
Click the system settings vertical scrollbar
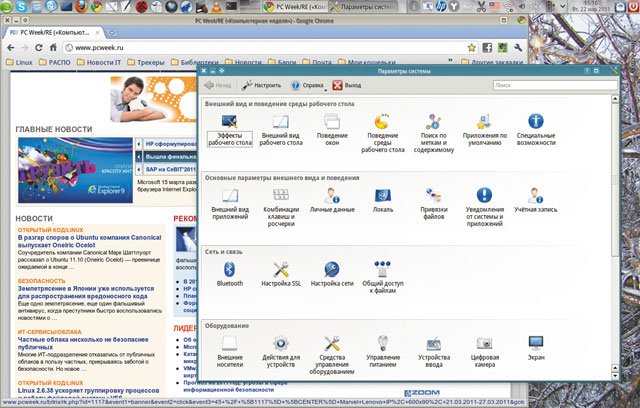(x=615, y=180)
